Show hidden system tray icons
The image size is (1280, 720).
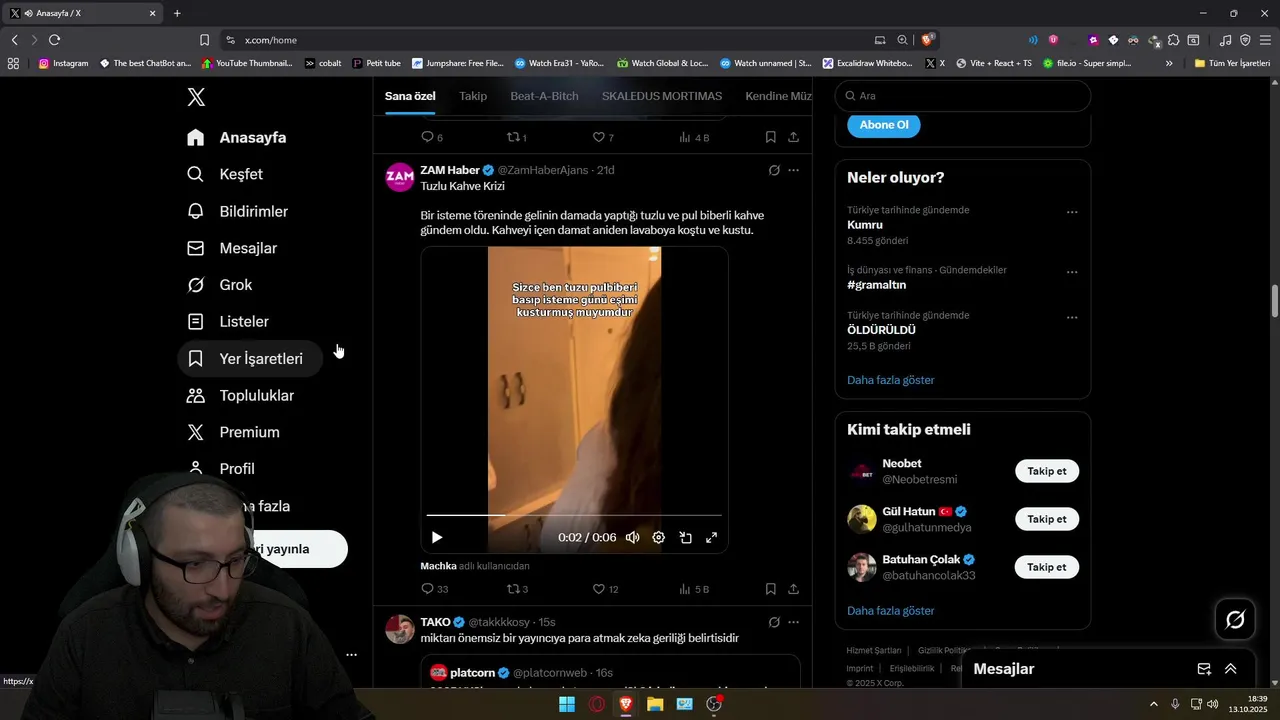coord(1154,704)
